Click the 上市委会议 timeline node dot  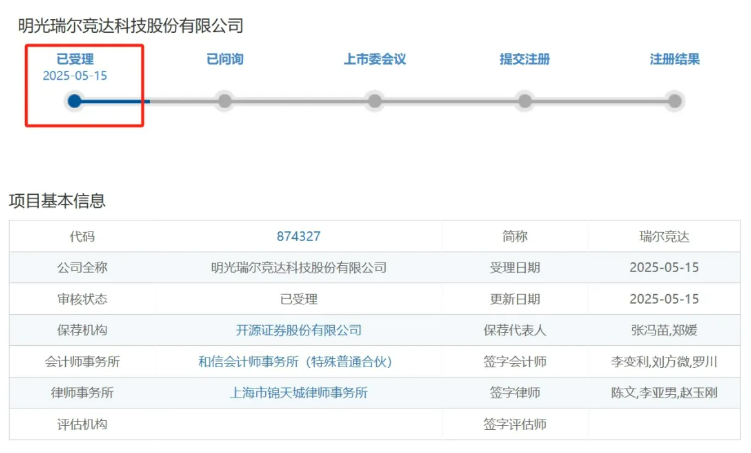pos(375,101)
